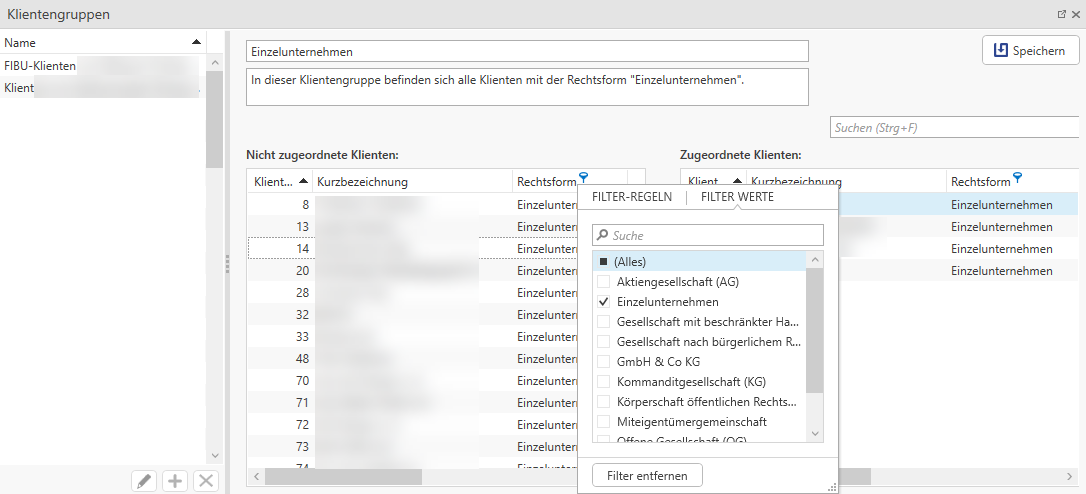Check the Aktiengesellschaft (AG) checkbox
Viewport: 1086px width, 494px height.
[603, 282]
